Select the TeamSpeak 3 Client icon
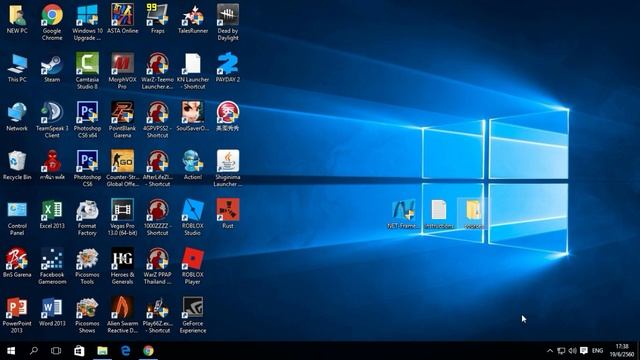 coord(52,120)
